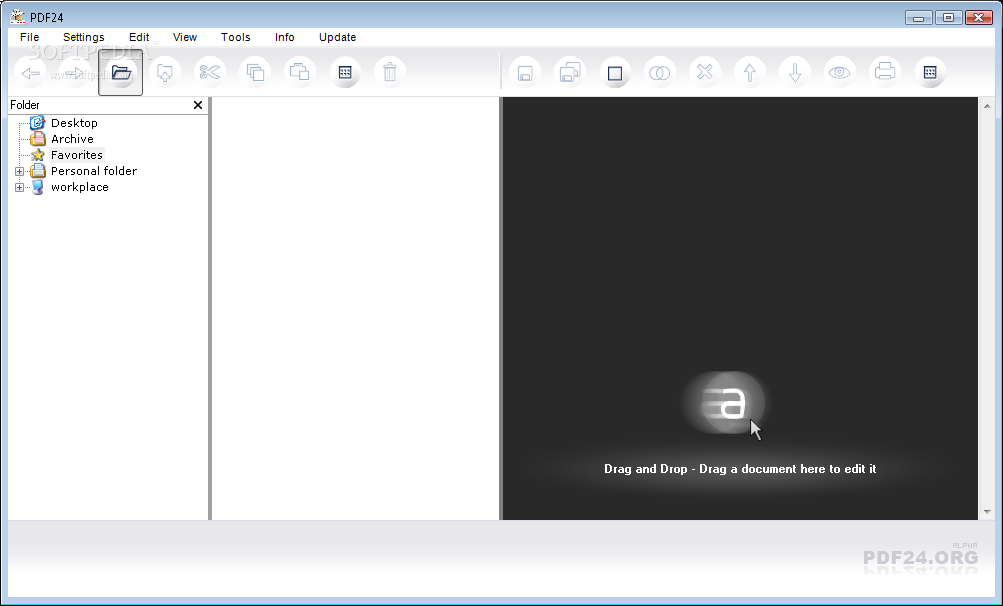Select workplace in the folder tree
Viewport: 1003px width, 606px height.
[80, 187]
